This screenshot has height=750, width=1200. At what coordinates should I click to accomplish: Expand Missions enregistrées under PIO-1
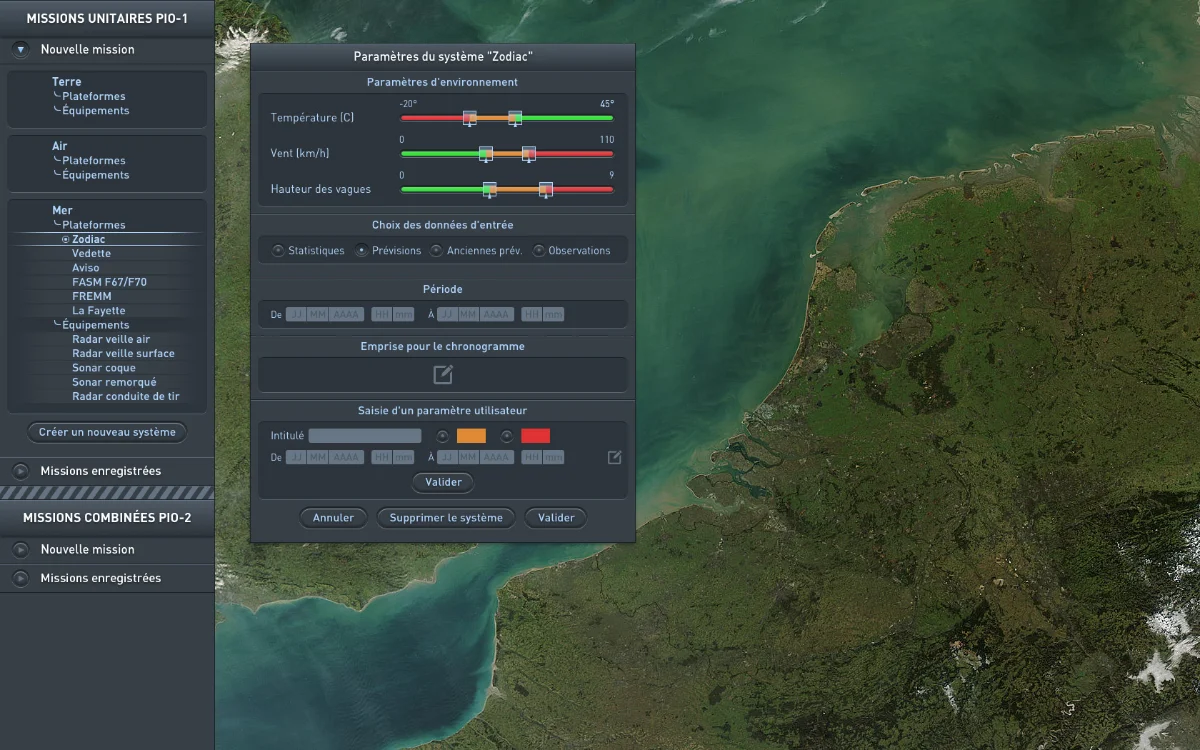[x=20, y=471]
